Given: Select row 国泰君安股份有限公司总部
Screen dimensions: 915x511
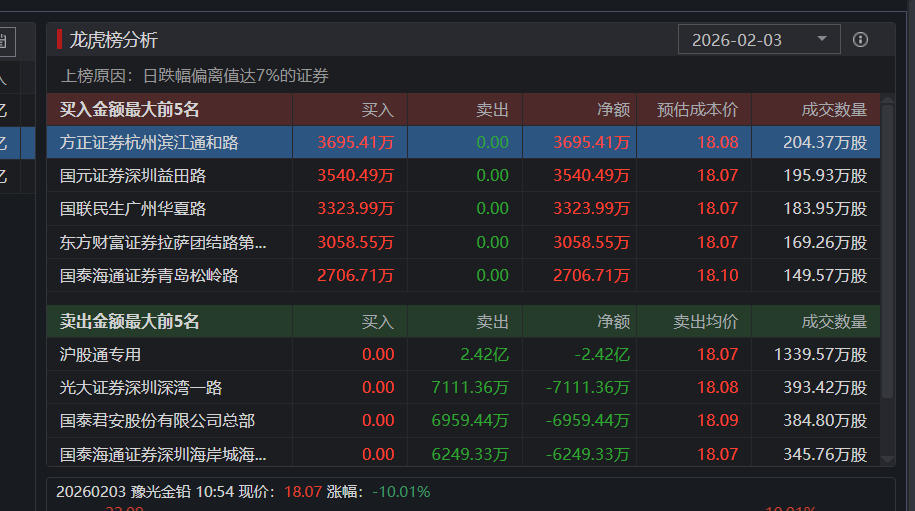Looking at the screenshot, I should point(463,421).
